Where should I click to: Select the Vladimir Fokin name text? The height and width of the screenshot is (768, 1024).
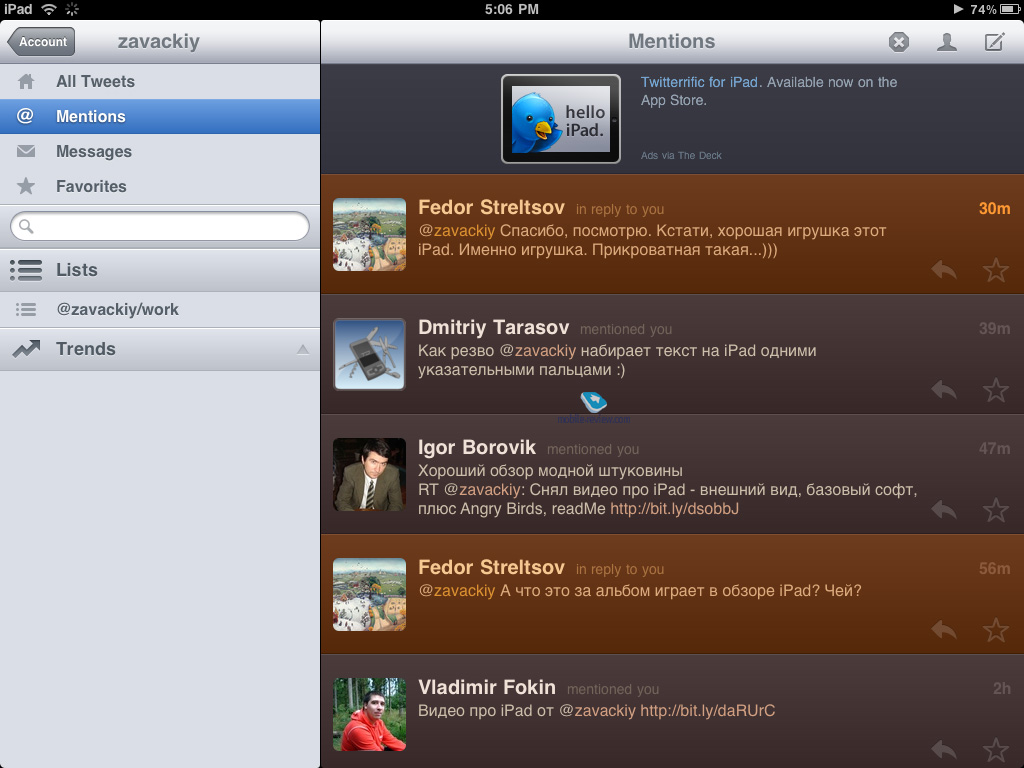(x=487, y=687)
